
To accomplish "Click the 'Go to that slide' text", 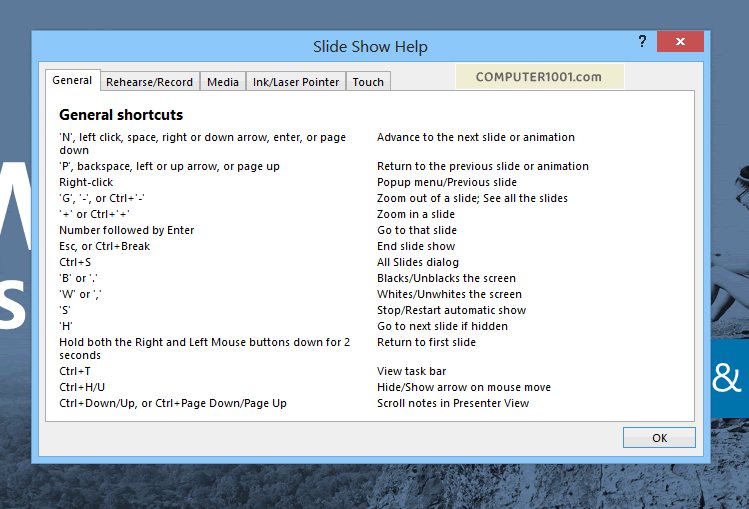I will [417, 230].
